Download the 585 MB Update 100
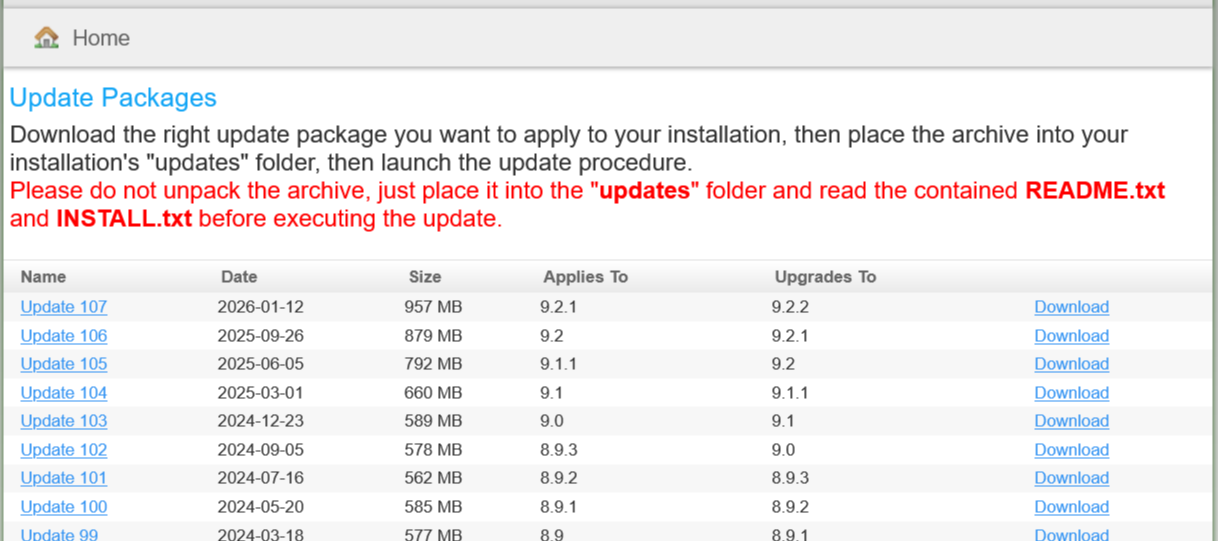This screenshot has height=541, width=1218. [1071, 507]
